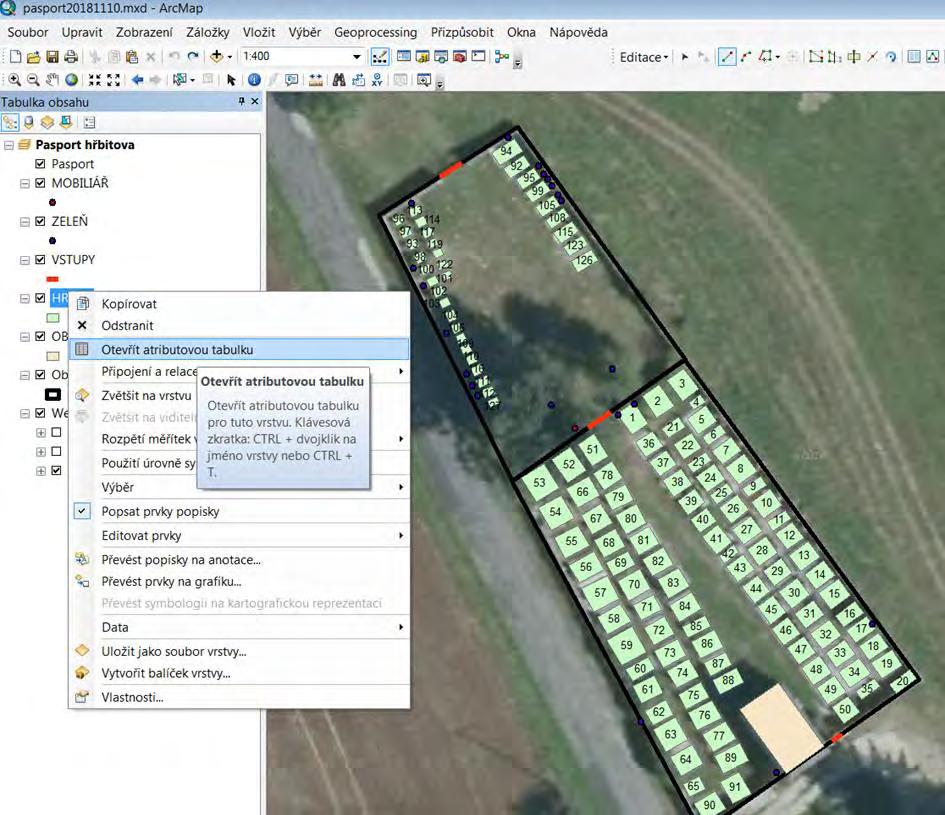Open the Go To XY tool
The width and height of the screenshot is (945, 815).
(377, 80)
